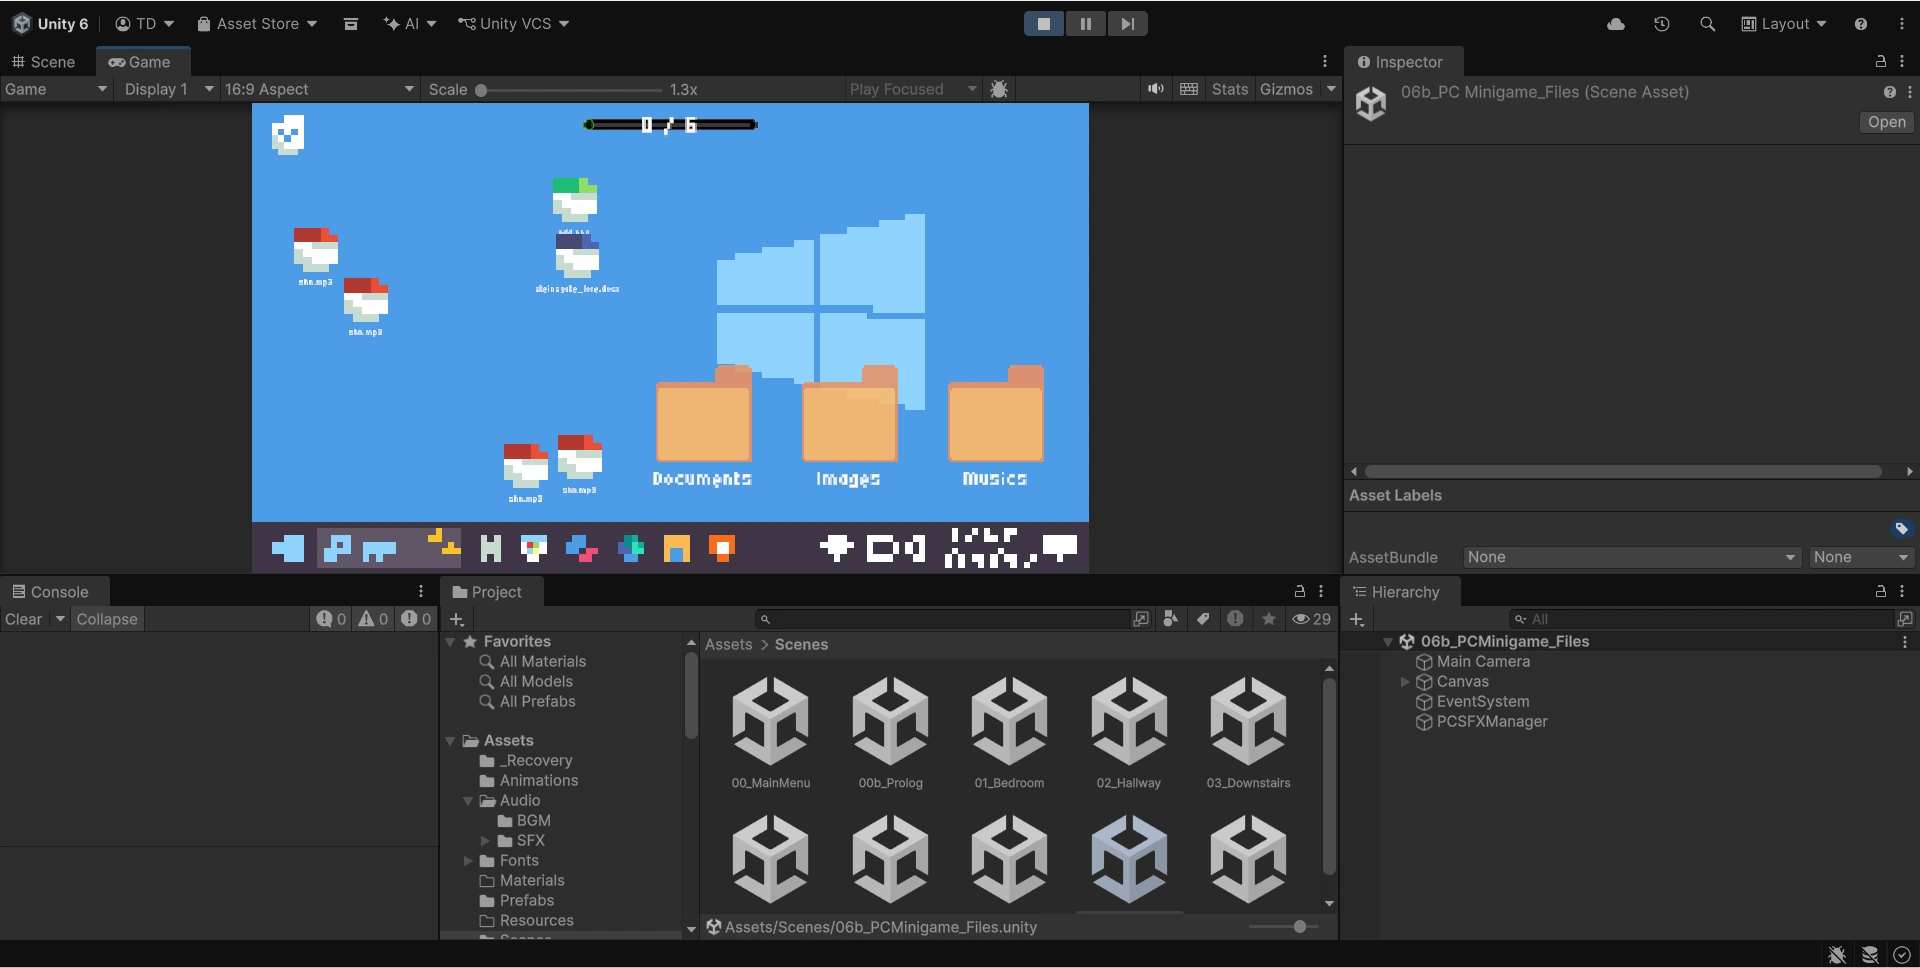Toggle Console warnings filter
1920x968 pixels.
click(373, 619)
